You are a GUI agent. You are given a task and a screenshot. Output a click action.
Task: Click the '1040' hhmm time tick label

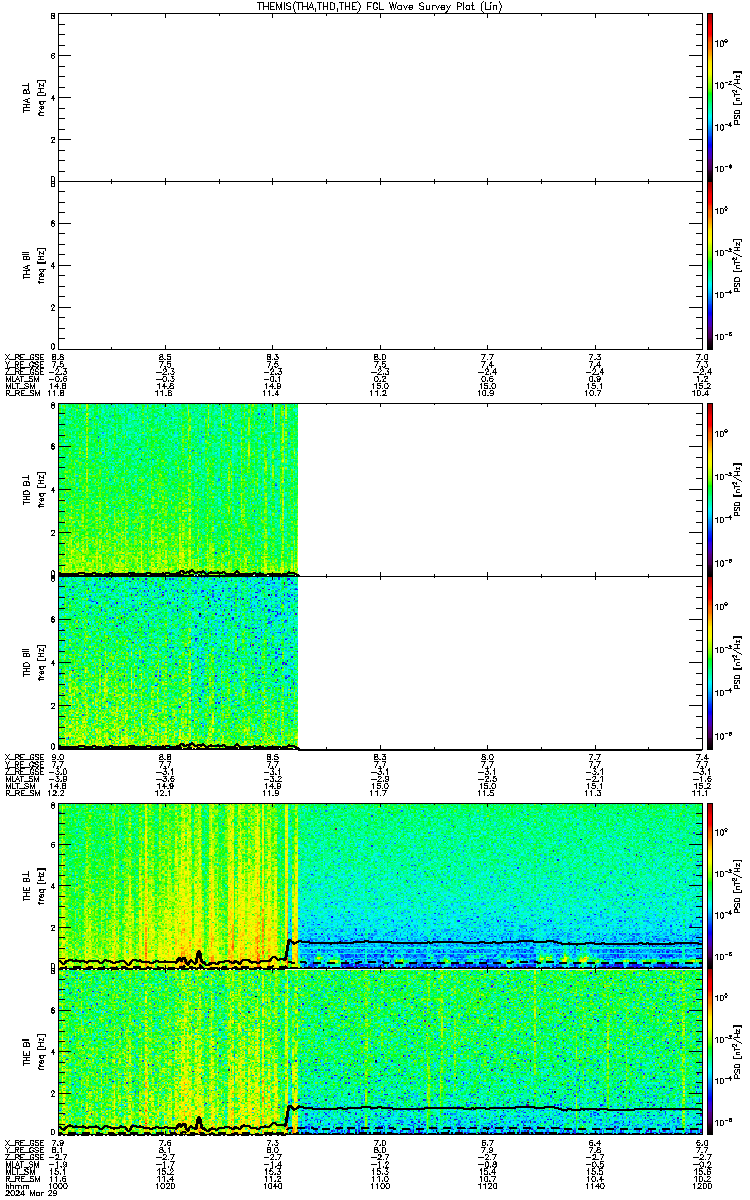[272, 1186]
